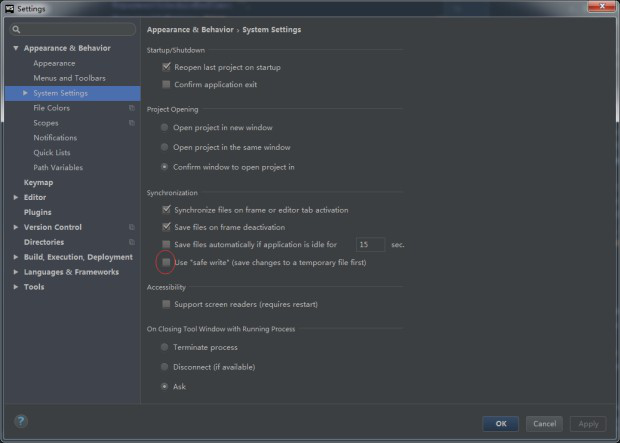Image resolution: width=620 pixels, height=443 pixels.
Task: Click the project-level icon next to Version Control
Action: (132, 227)
